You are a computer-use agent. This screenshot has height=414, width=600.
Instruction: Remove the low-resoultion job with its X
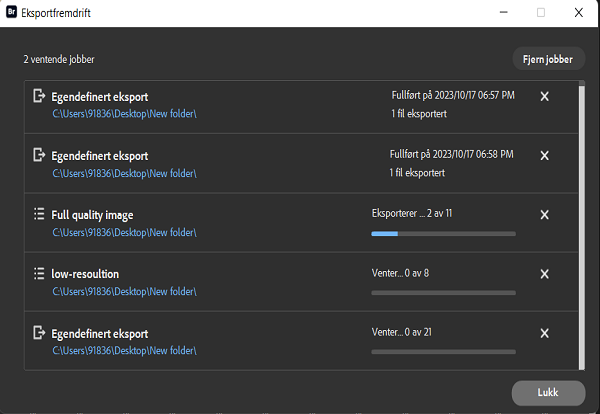pyautogui.click(x=544, y=274)
